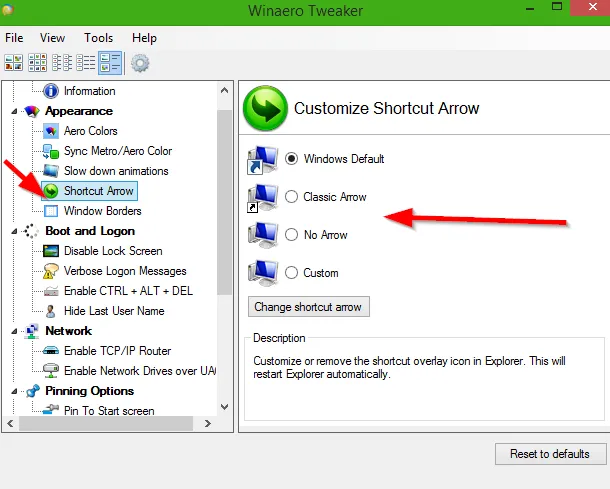The image size is (610, 489).
Task: Click the horizontal scroll right arrow
Action: 208,423
